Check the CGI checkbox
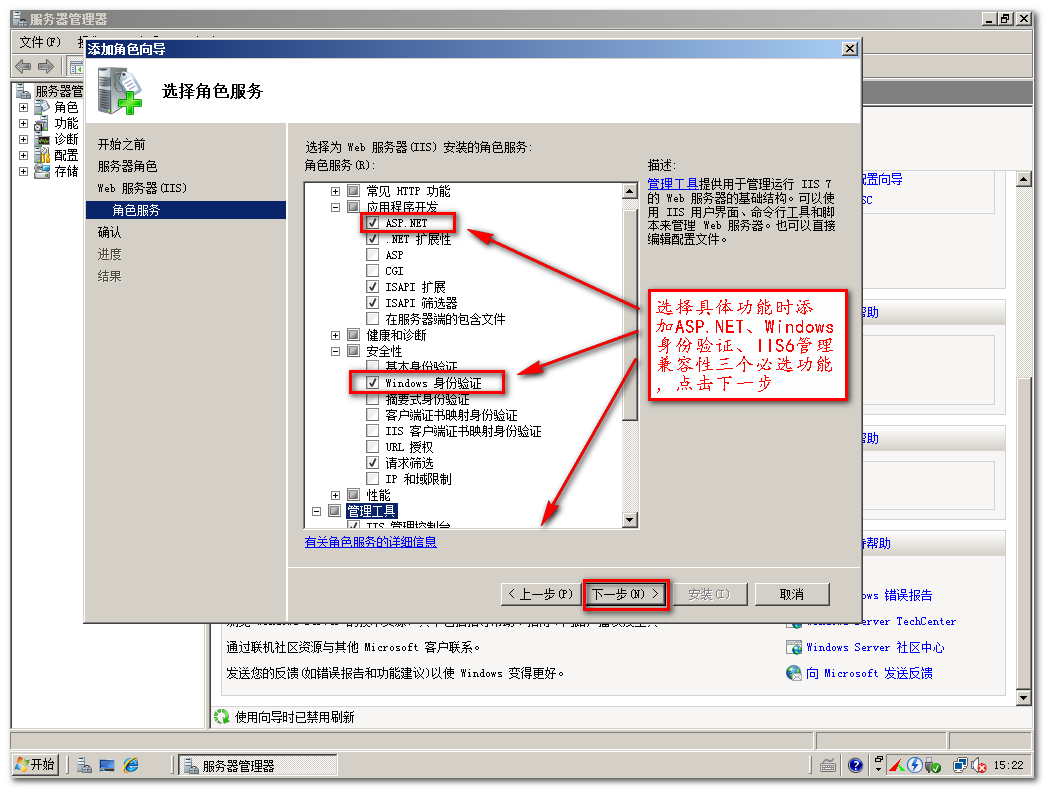The image size is (1045, 789). pyautogui.click(x=373, y=271)
